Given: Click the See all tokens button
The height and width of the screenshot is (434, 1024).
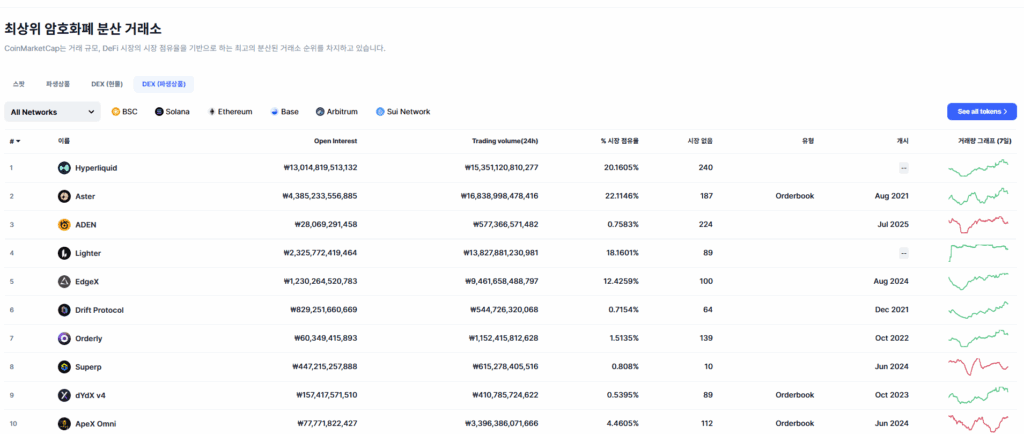Looking at the screenshot, I should [x=981, y=112].
